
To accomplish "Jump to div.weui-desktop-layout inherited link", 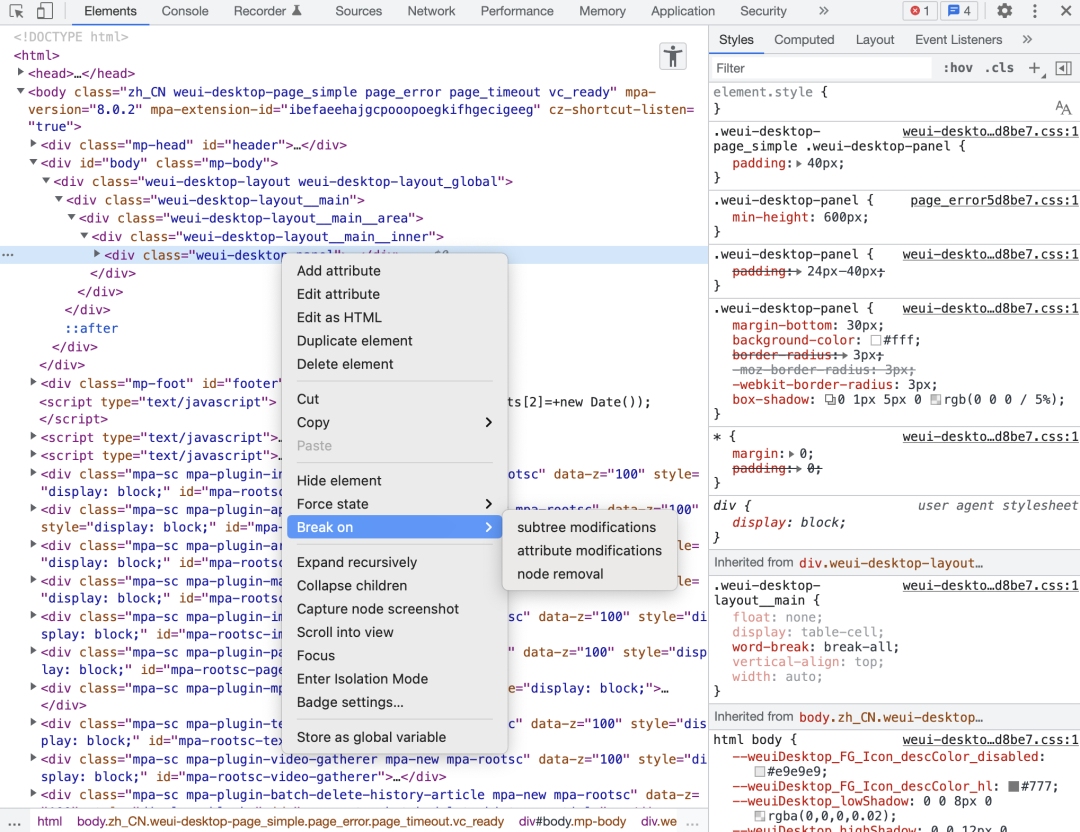I will pyautogui.click(x=891, y=563).
